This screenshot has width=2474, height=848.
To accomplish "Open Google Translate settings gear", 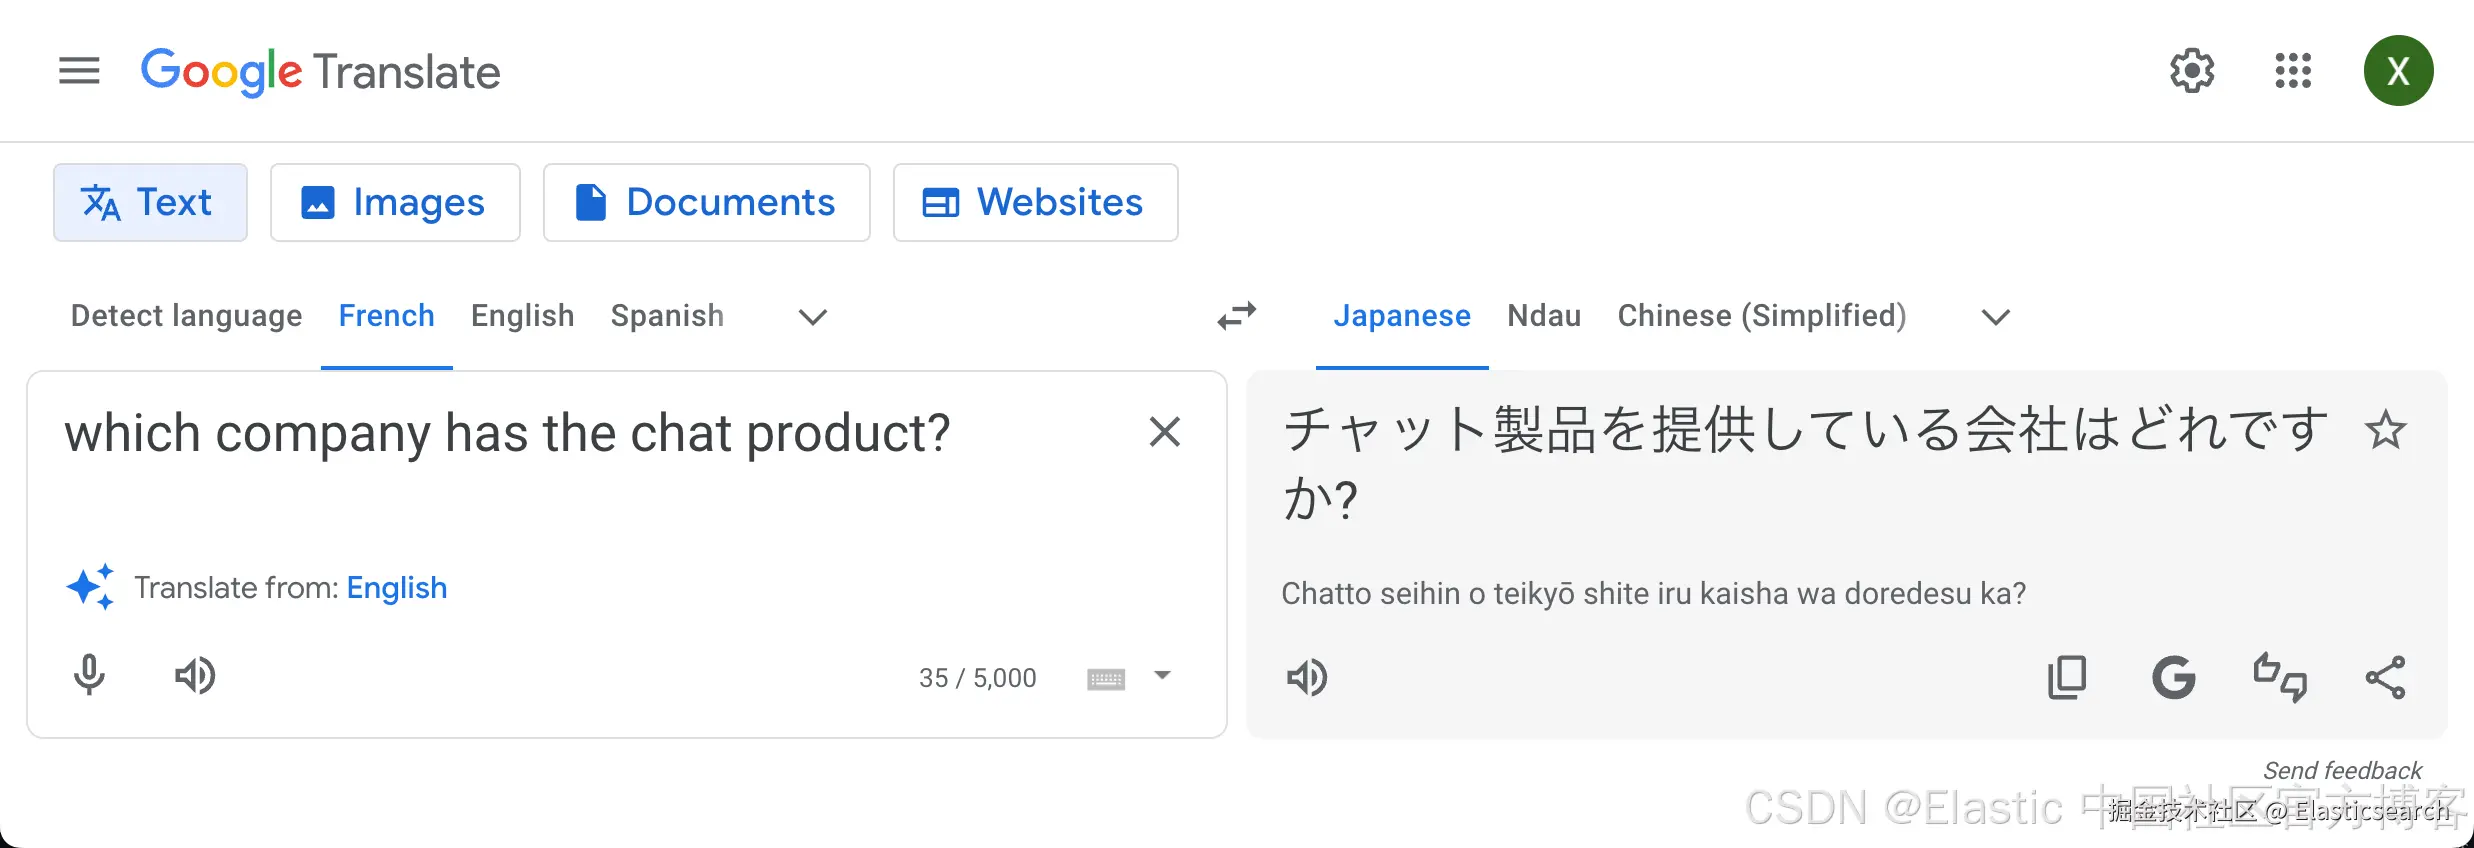I will (x=2191, y=71).
